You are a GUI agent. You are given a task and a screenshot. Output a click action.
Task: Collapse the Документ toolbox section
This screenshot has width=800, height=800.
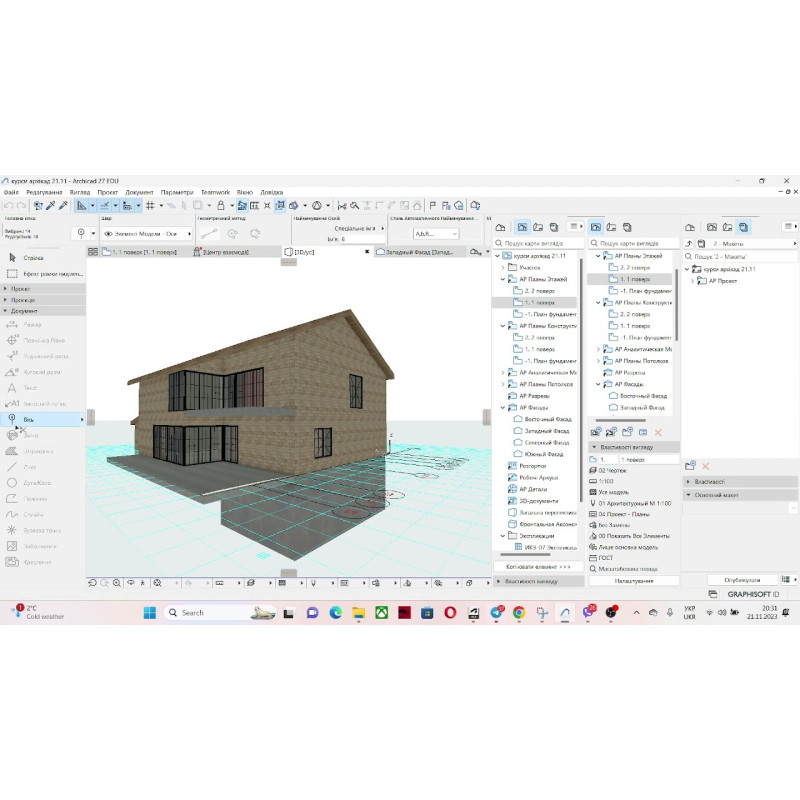5,311
